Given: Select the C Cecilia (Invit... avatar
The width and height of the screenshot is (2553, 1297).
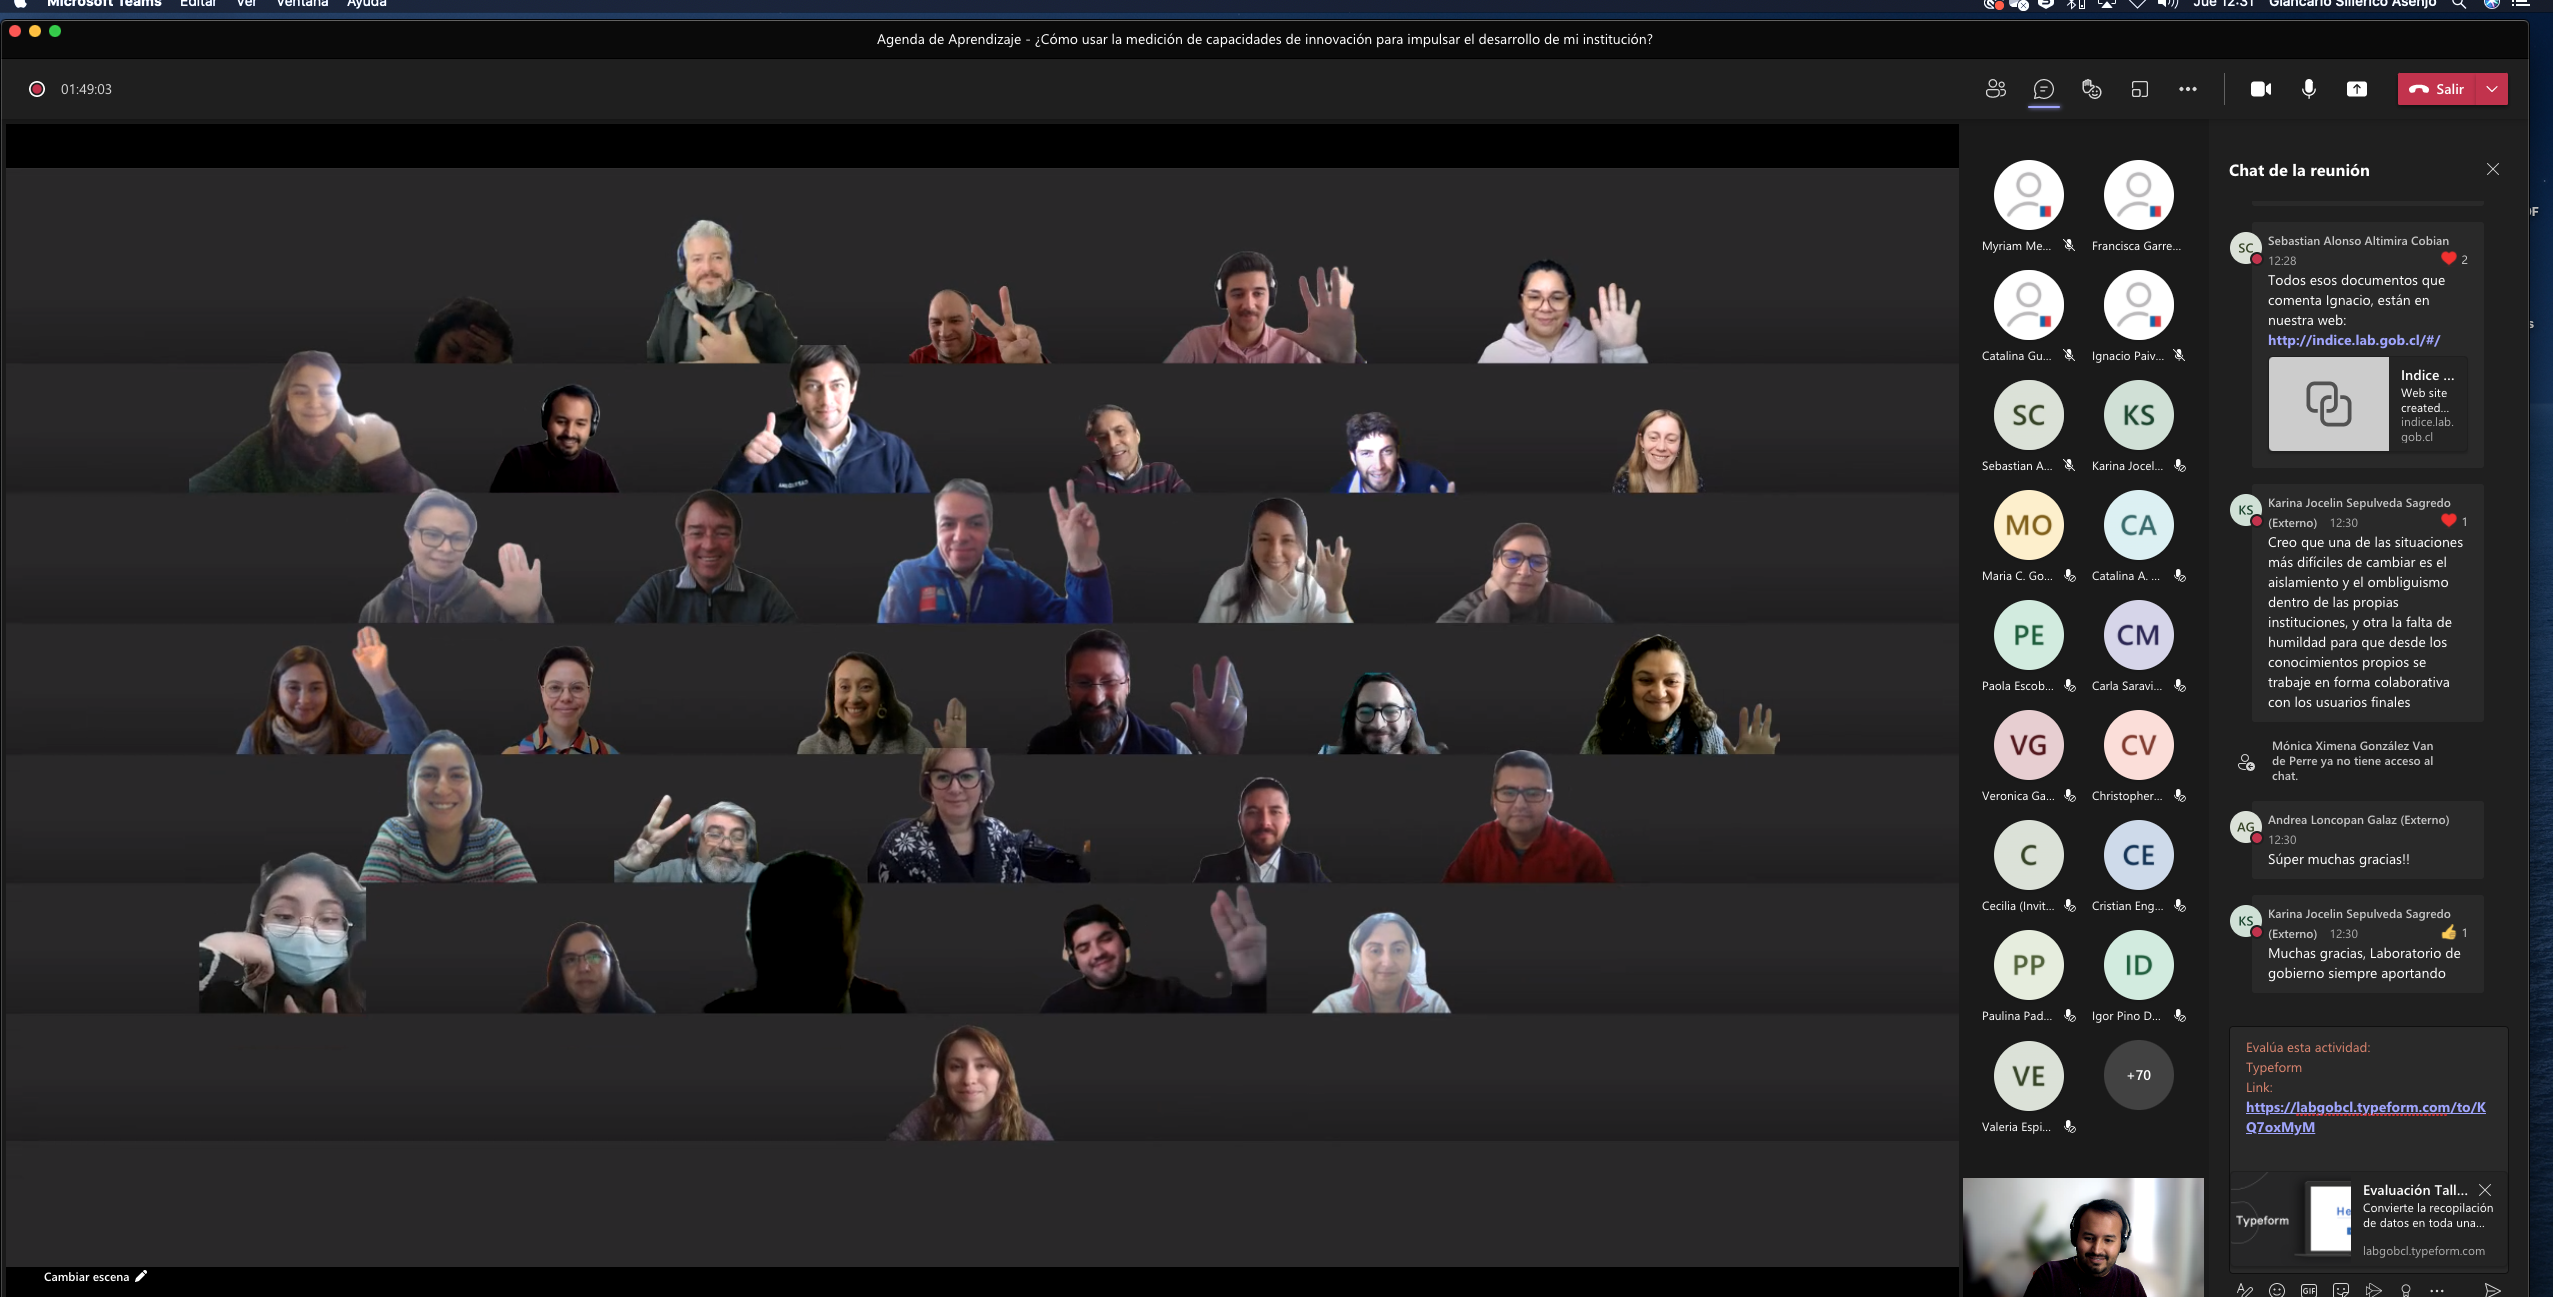Looking at the screenshot, I should click(2028, 855).
